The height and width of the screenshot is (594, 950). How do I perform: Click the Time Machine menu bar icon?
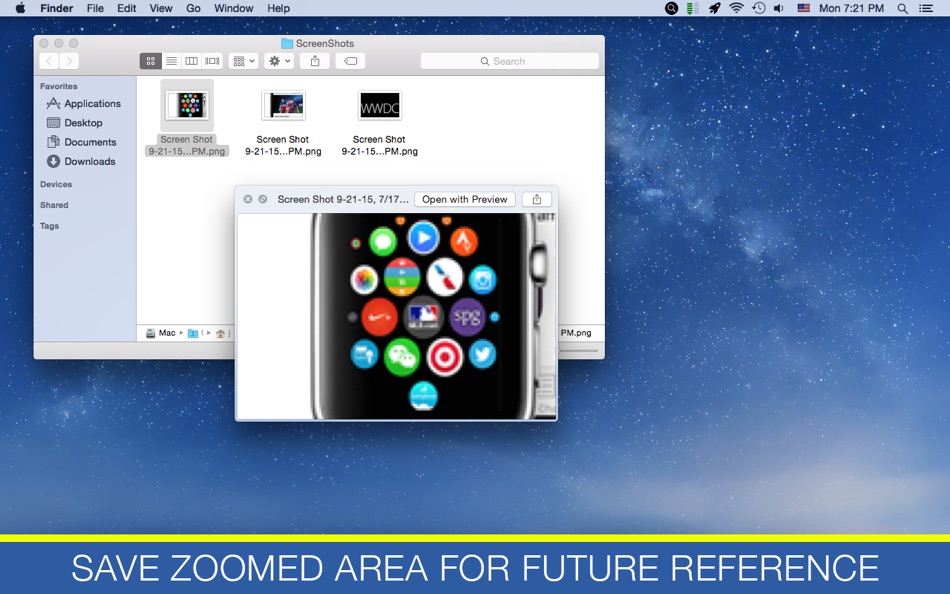759,8
